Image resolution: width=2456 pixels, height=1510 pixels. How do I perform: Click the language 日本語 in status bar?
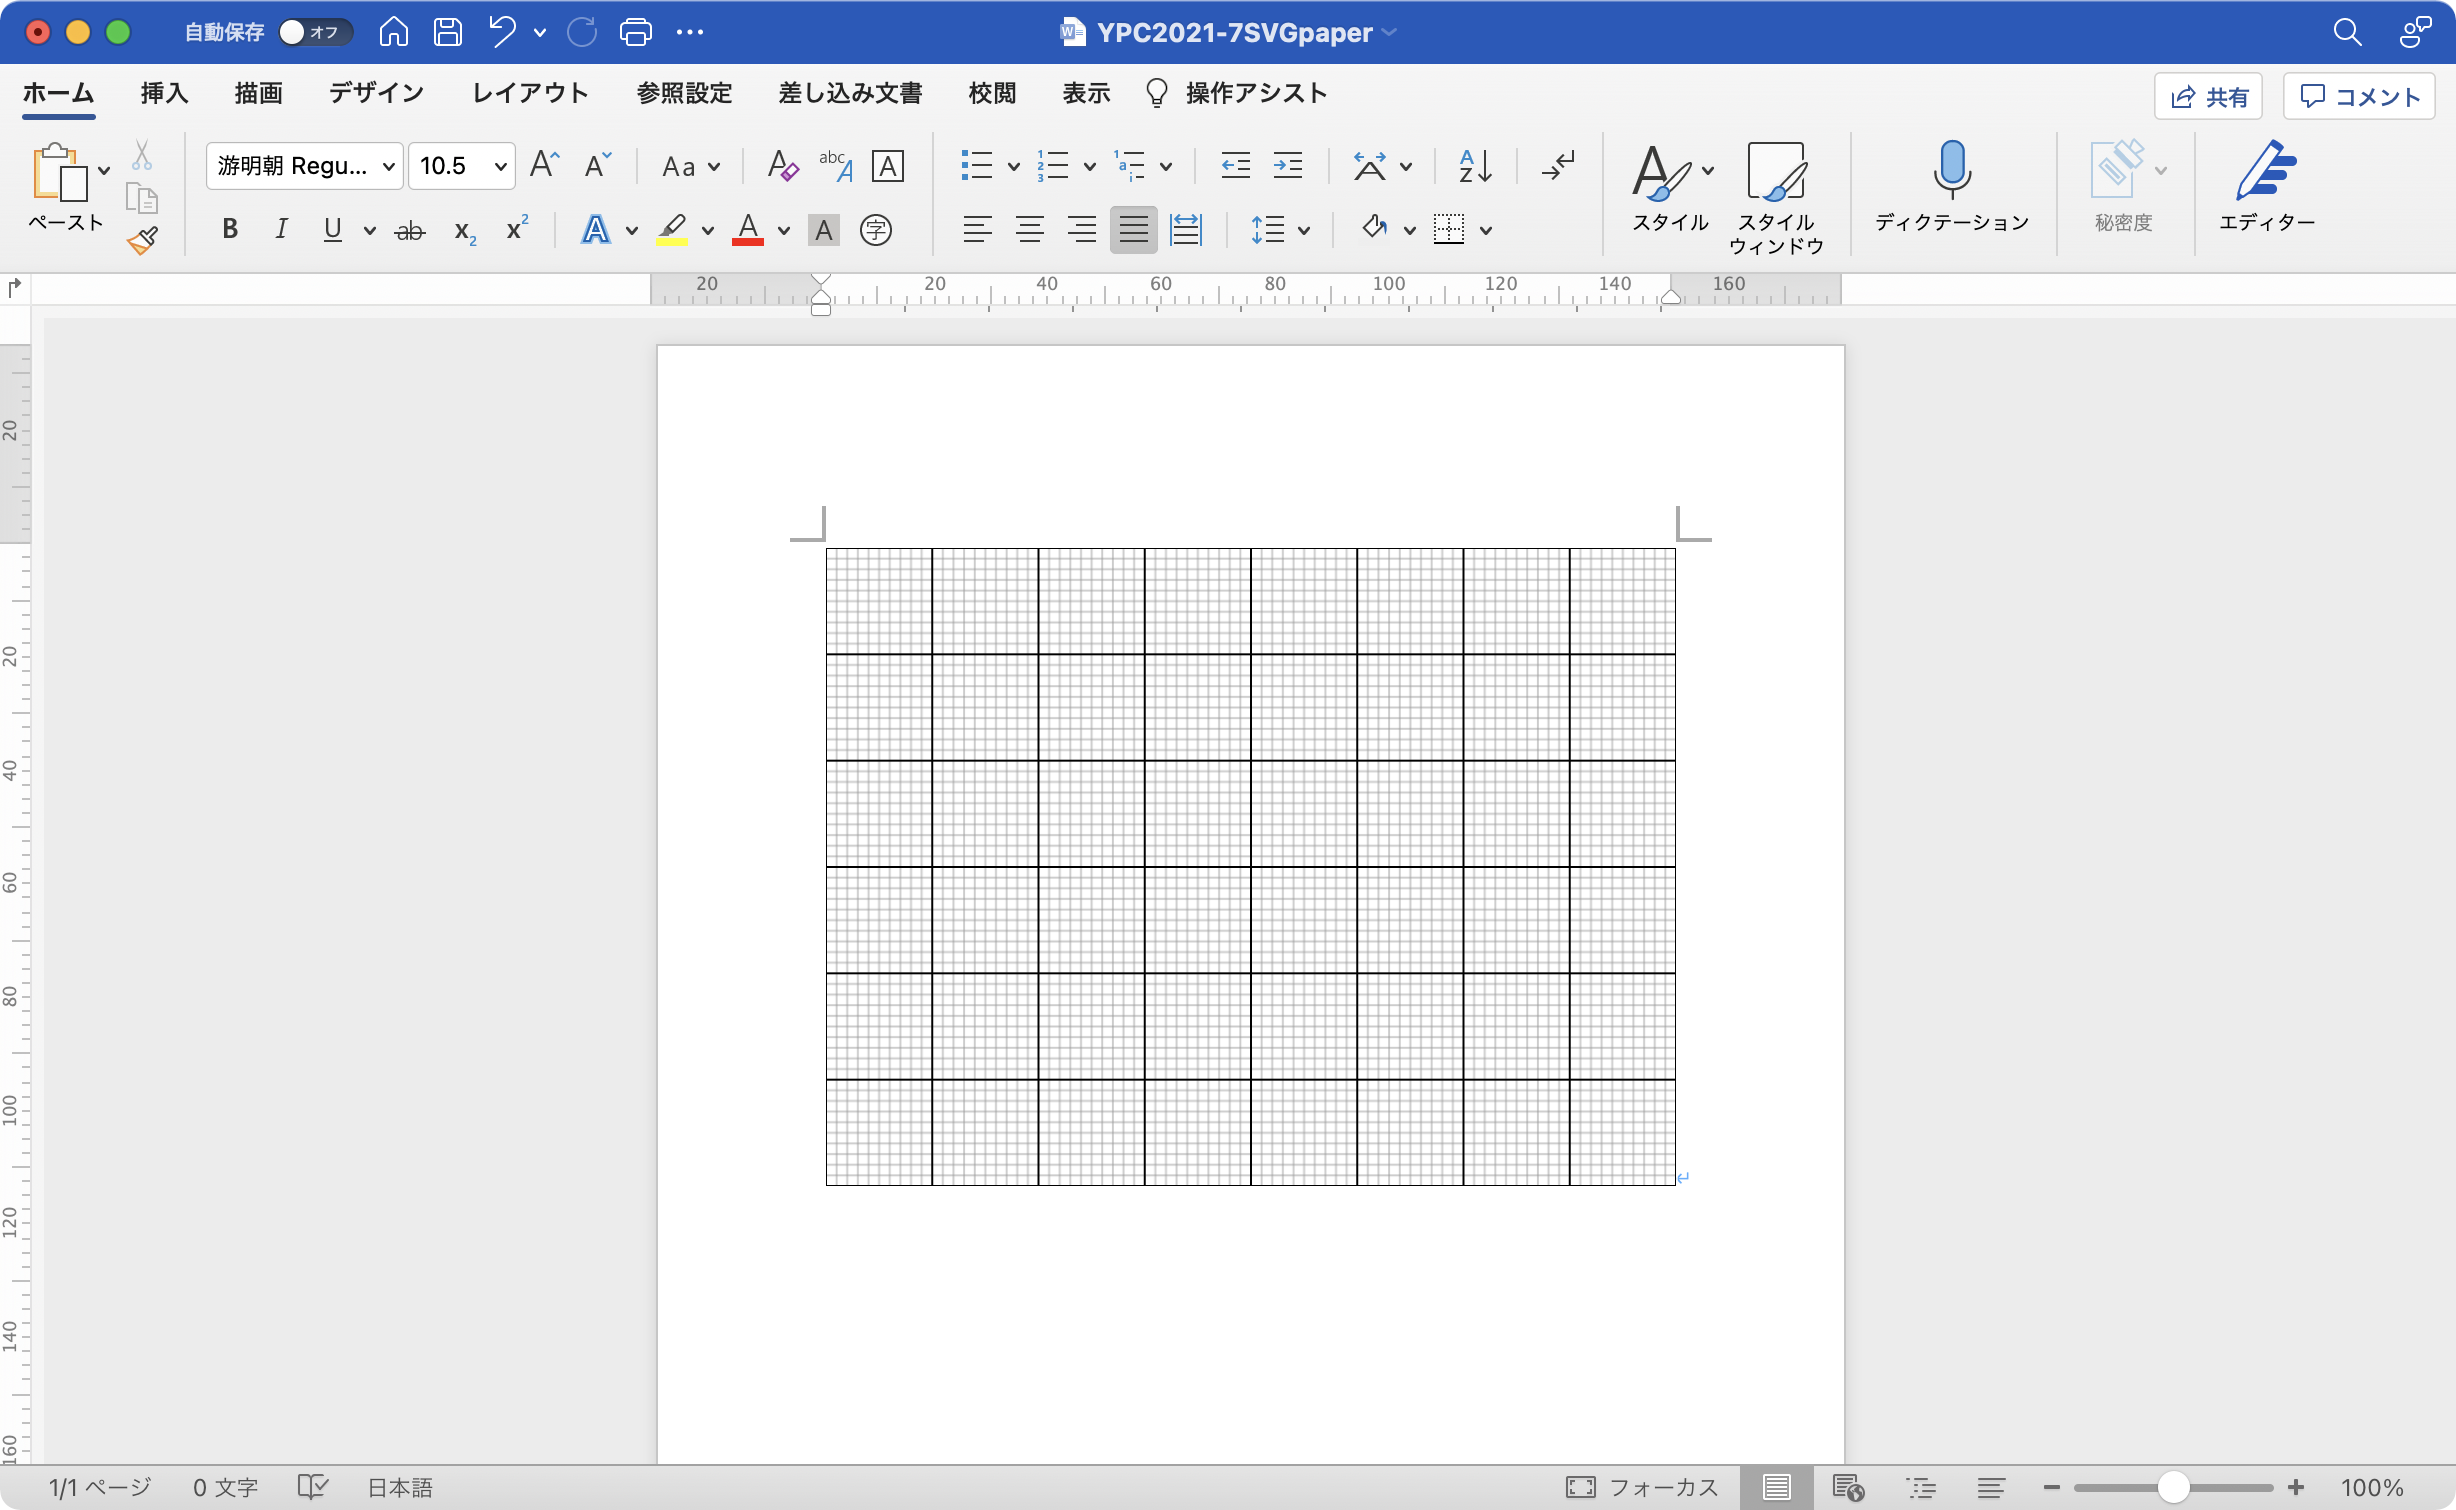[x=400, y=1488]
